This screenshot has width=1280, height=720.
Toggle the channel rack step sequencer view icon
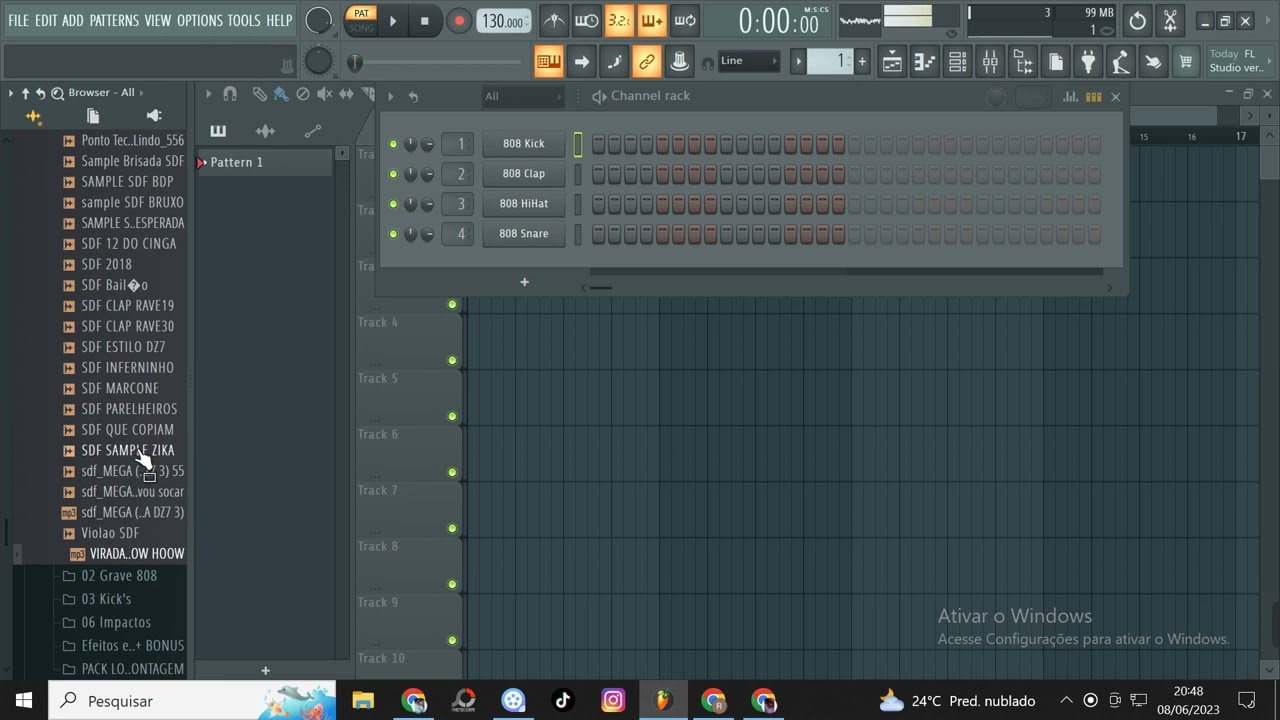point(1093,97)
